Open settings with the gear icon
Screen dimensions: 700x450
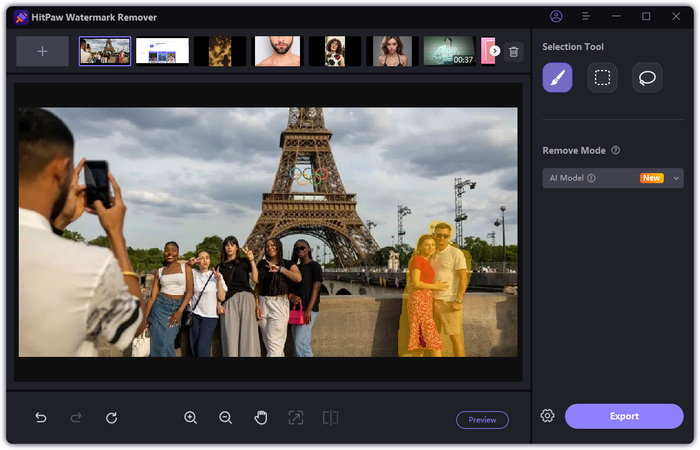tap(547, 416)
